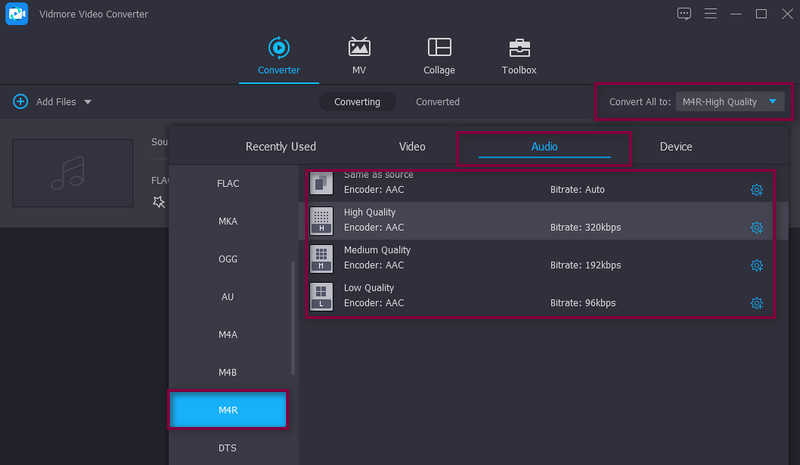Screen dimensions: 800x465
Task: Switch to the Converted list
Action: 438,102
